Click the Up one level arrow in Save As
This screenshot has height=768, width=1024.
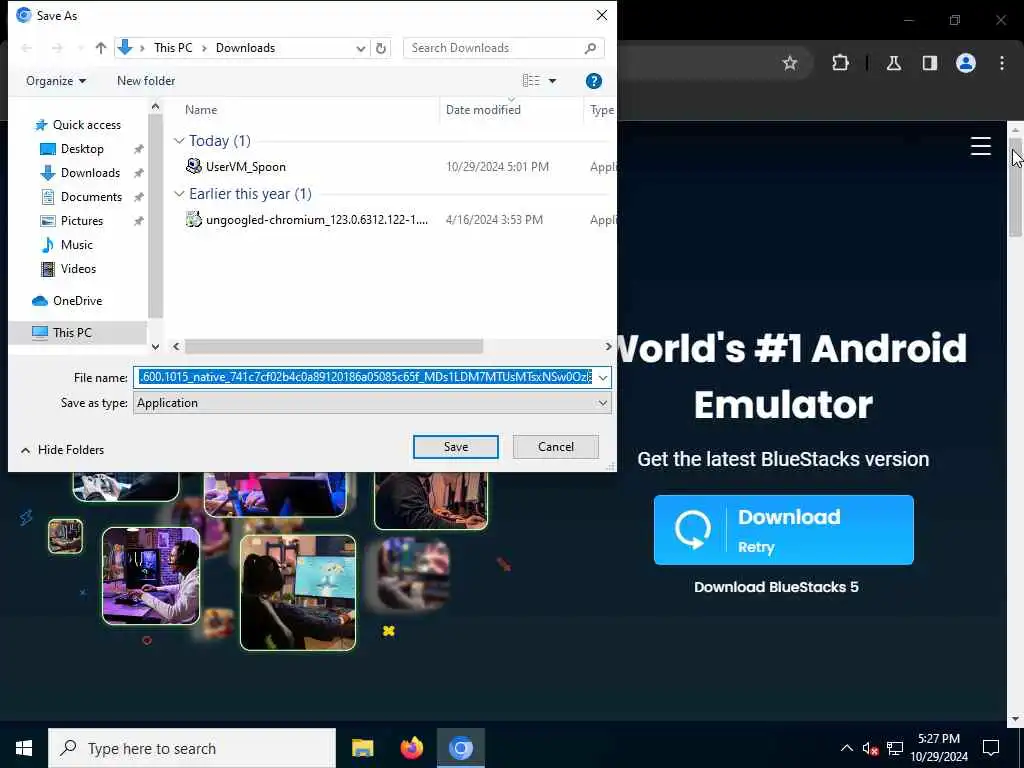pos(101,48)
